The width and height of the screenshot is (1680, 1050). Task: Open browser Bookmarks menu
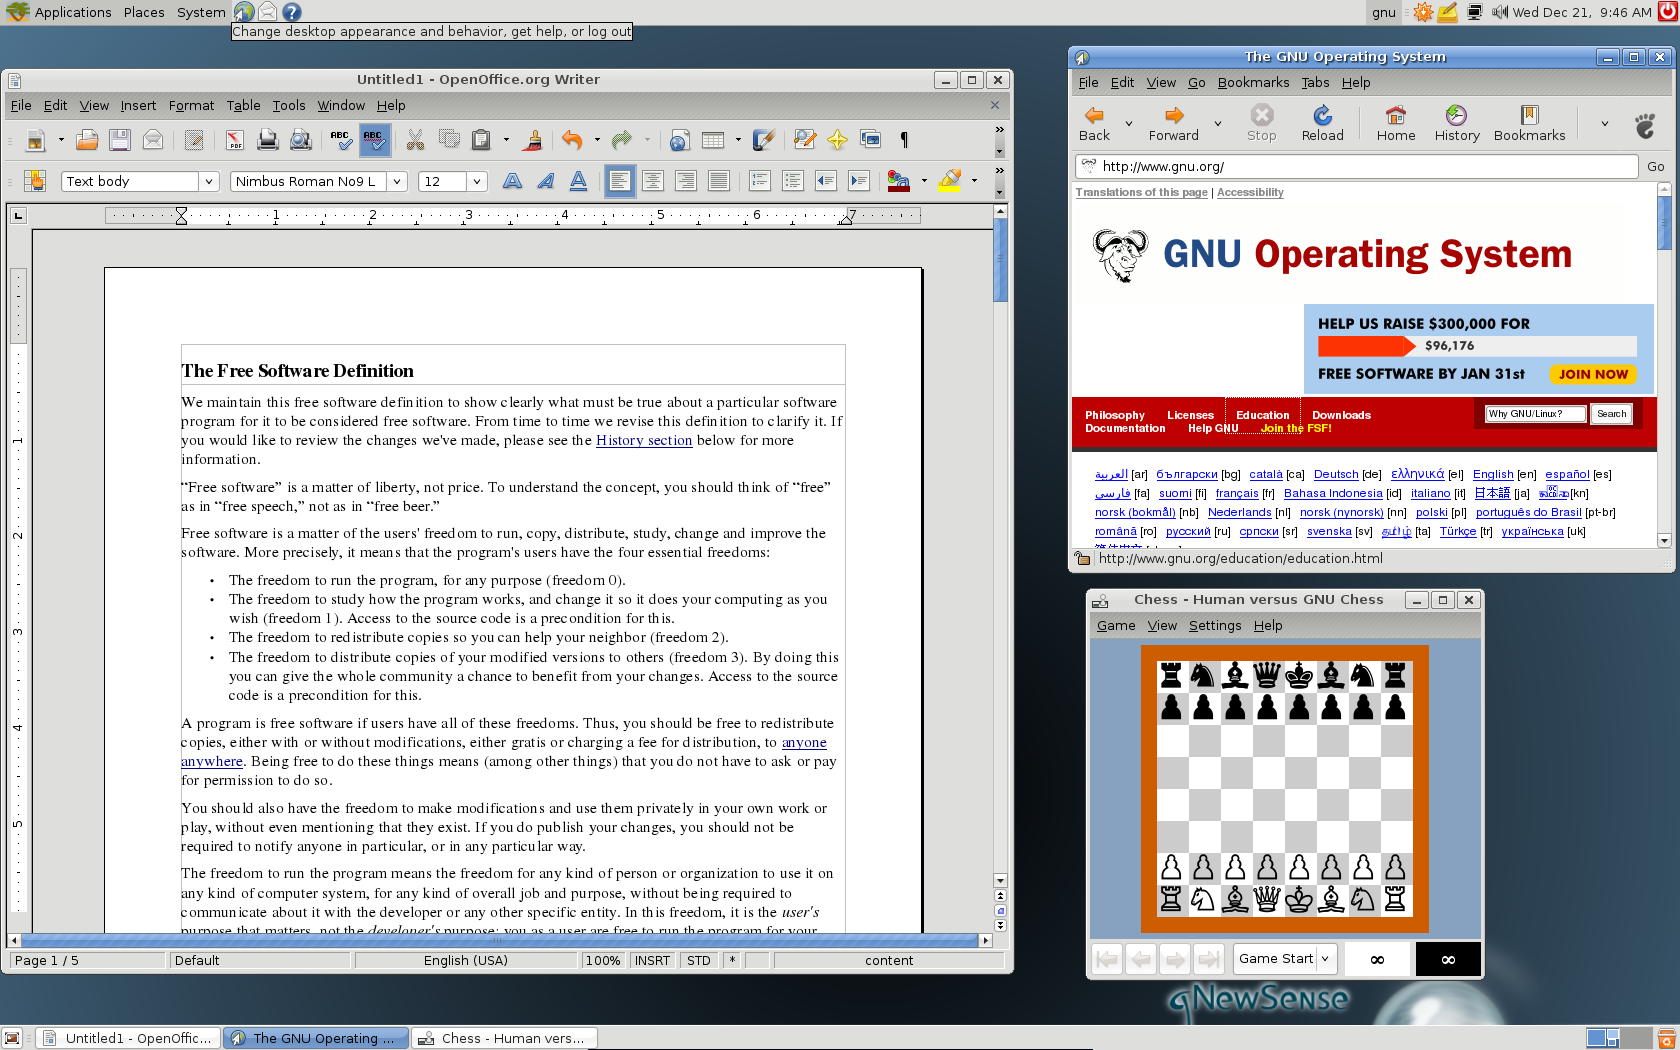[1253, 83]
